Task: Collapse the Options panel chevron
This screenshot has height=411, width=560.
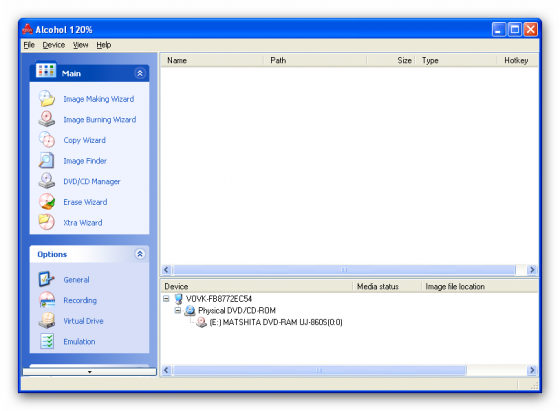Action: tap(140, 254)
